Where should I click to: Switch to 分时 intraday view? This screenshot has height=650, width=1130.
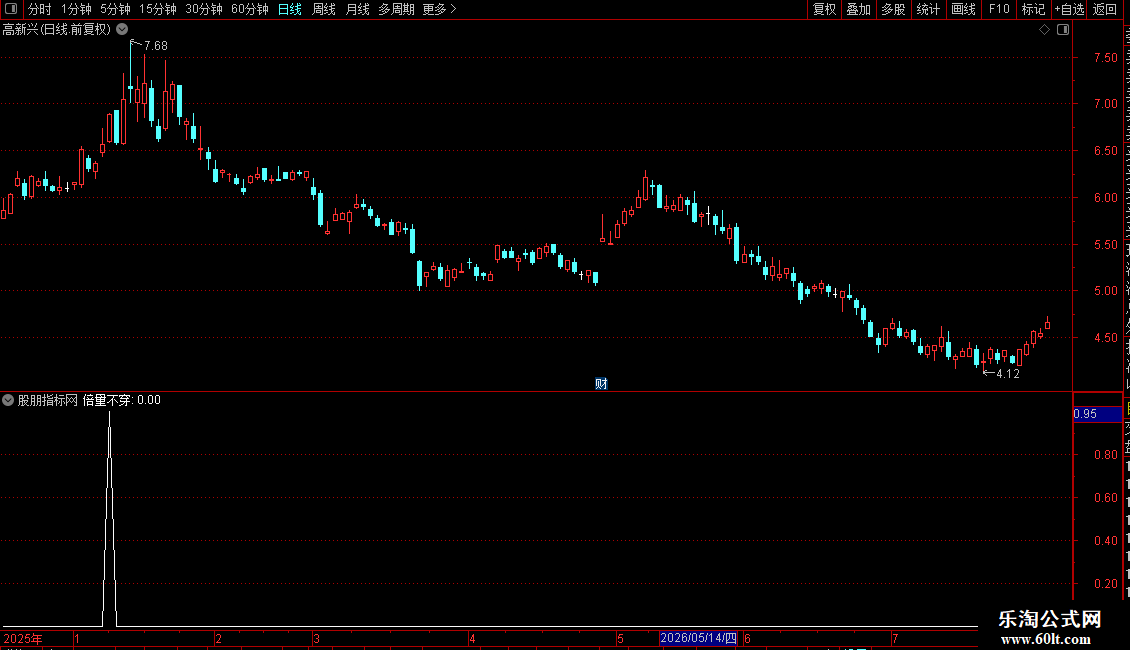click(40, 9)
